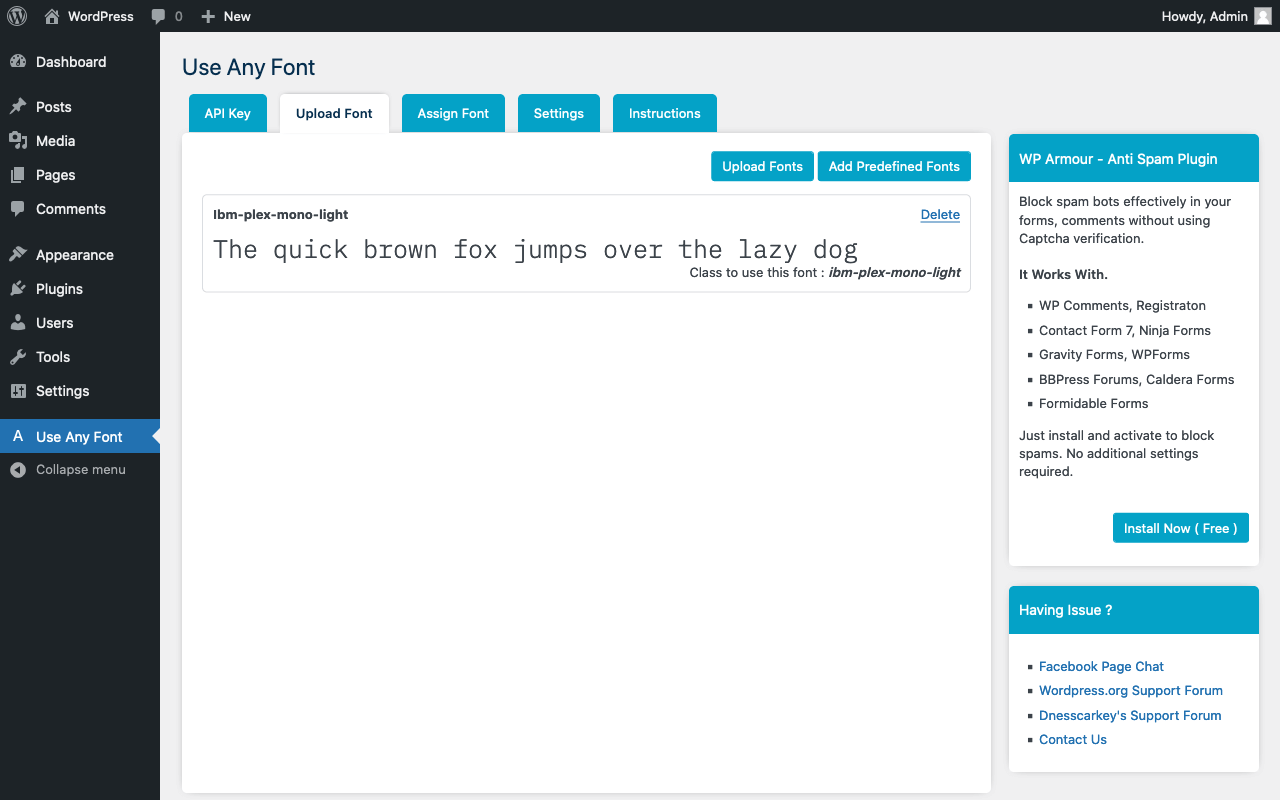1280x800 pixels.
Task: Open the plugin Settings tab
Action: tap(558, 113)
